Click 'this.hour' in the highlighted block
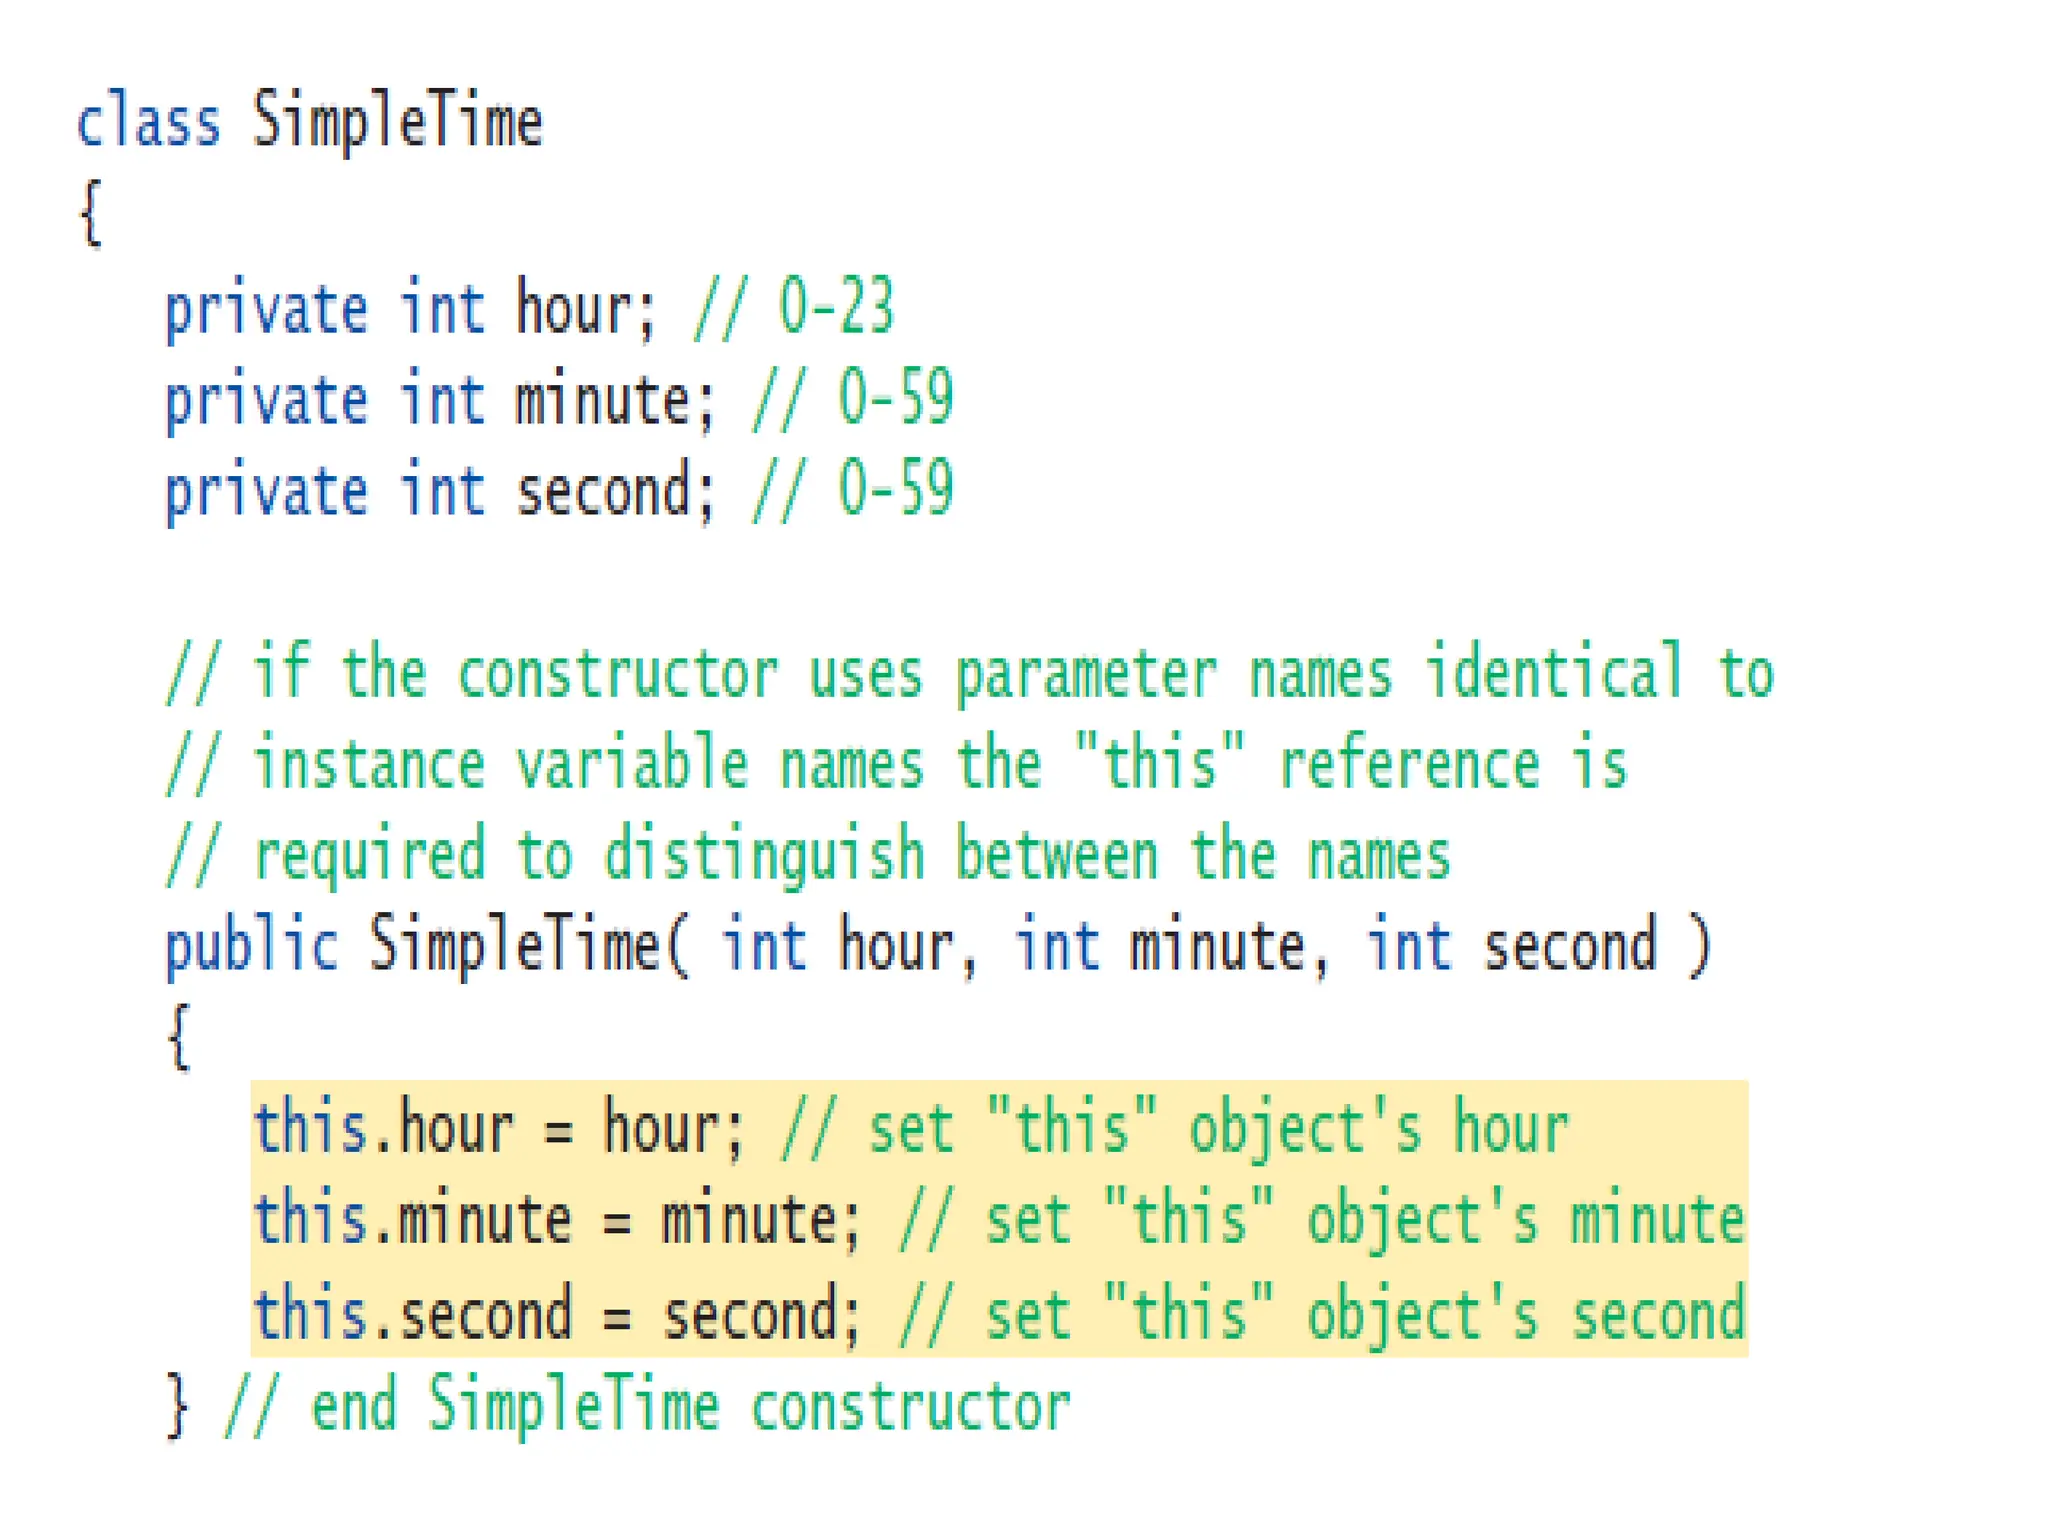The height and width of the screenshot is (1536, 2048). [384, 1129]
